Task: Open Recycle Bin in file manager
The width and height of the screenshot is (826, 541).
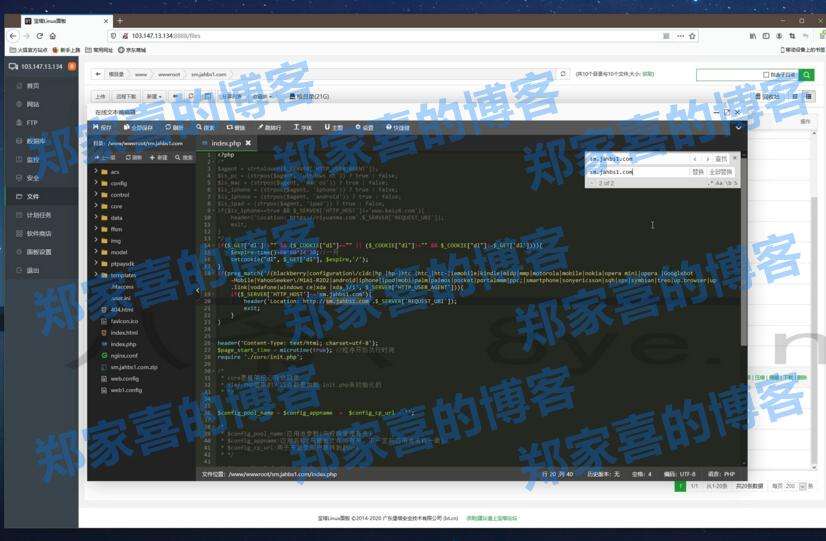Action: coord(767,96)
